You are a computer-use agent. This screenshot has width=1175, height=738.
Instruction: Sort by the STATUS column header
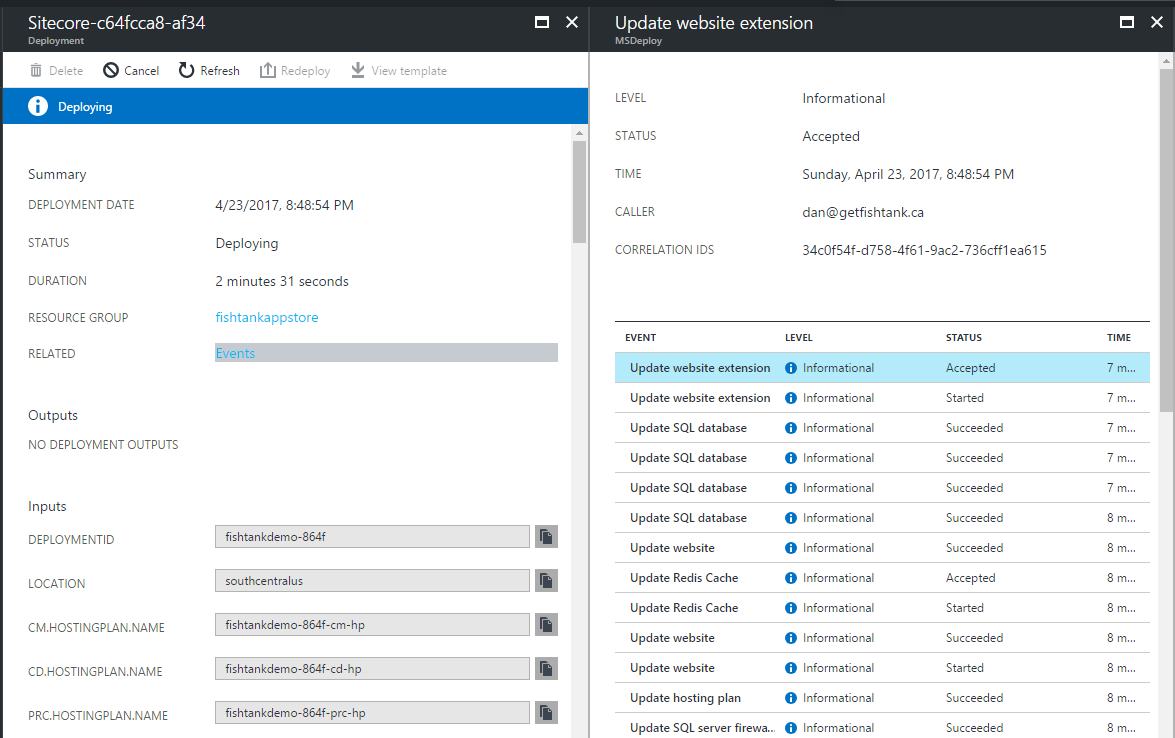point(964,337)
